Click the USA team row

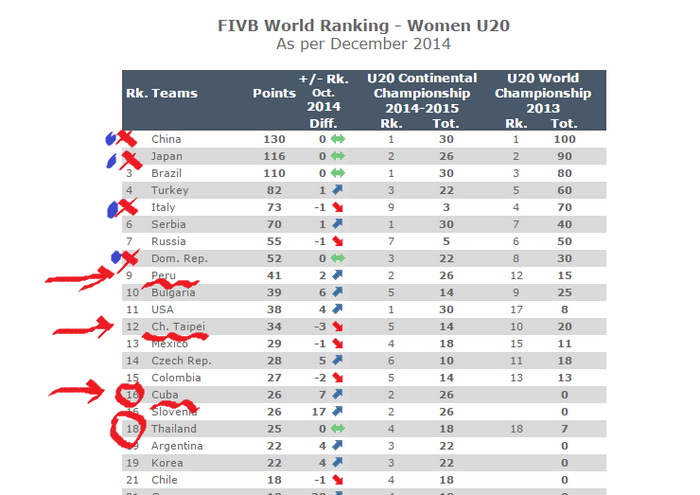pos(364,309)
